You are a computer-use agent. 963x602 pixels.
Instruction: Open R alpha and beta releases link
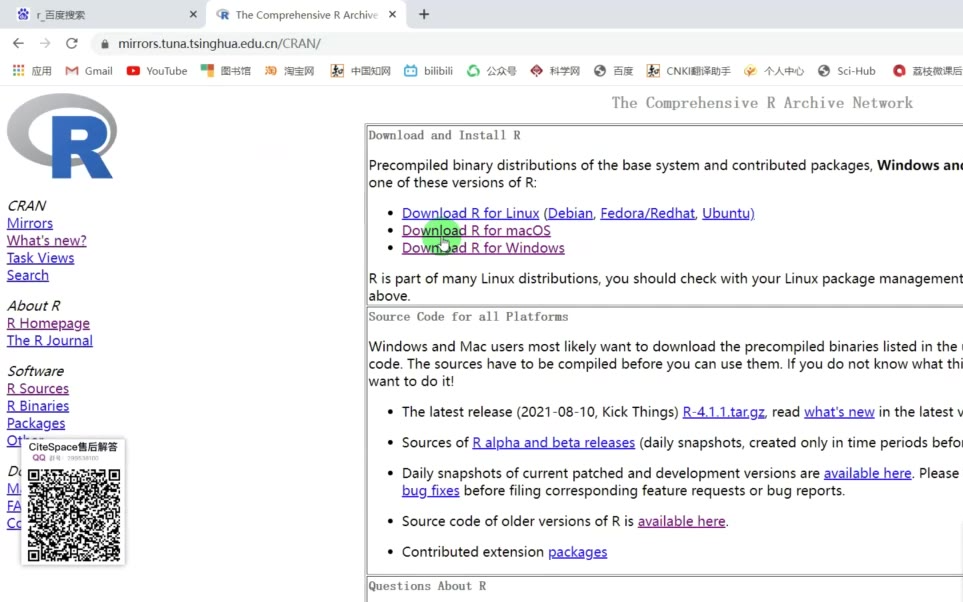tap(553, 442)
